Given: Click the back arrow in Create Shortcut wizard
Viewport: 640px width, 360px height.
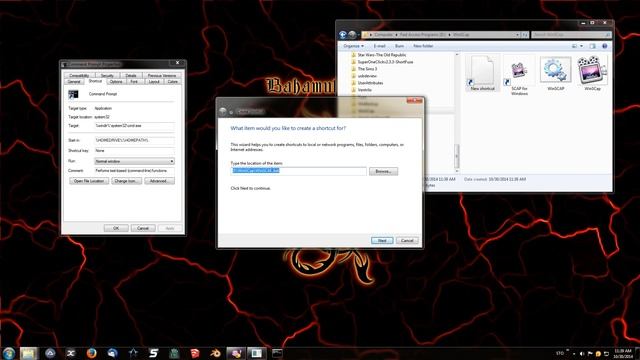Looking at the screenshot, I should (223, 111).
